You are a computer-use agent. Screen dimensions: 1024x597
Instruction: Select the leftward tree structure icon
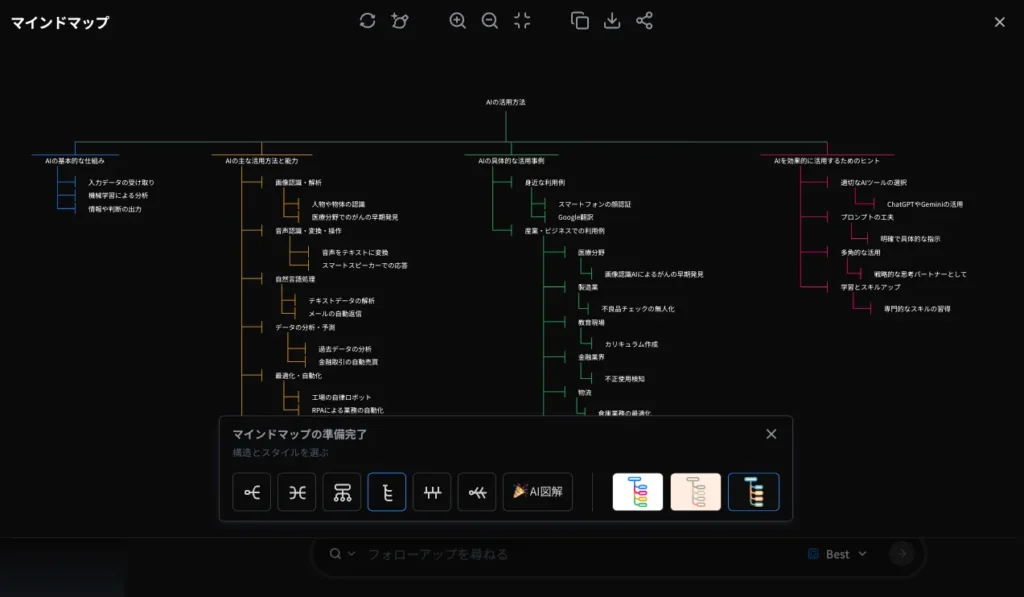click(x=476, y=491)
